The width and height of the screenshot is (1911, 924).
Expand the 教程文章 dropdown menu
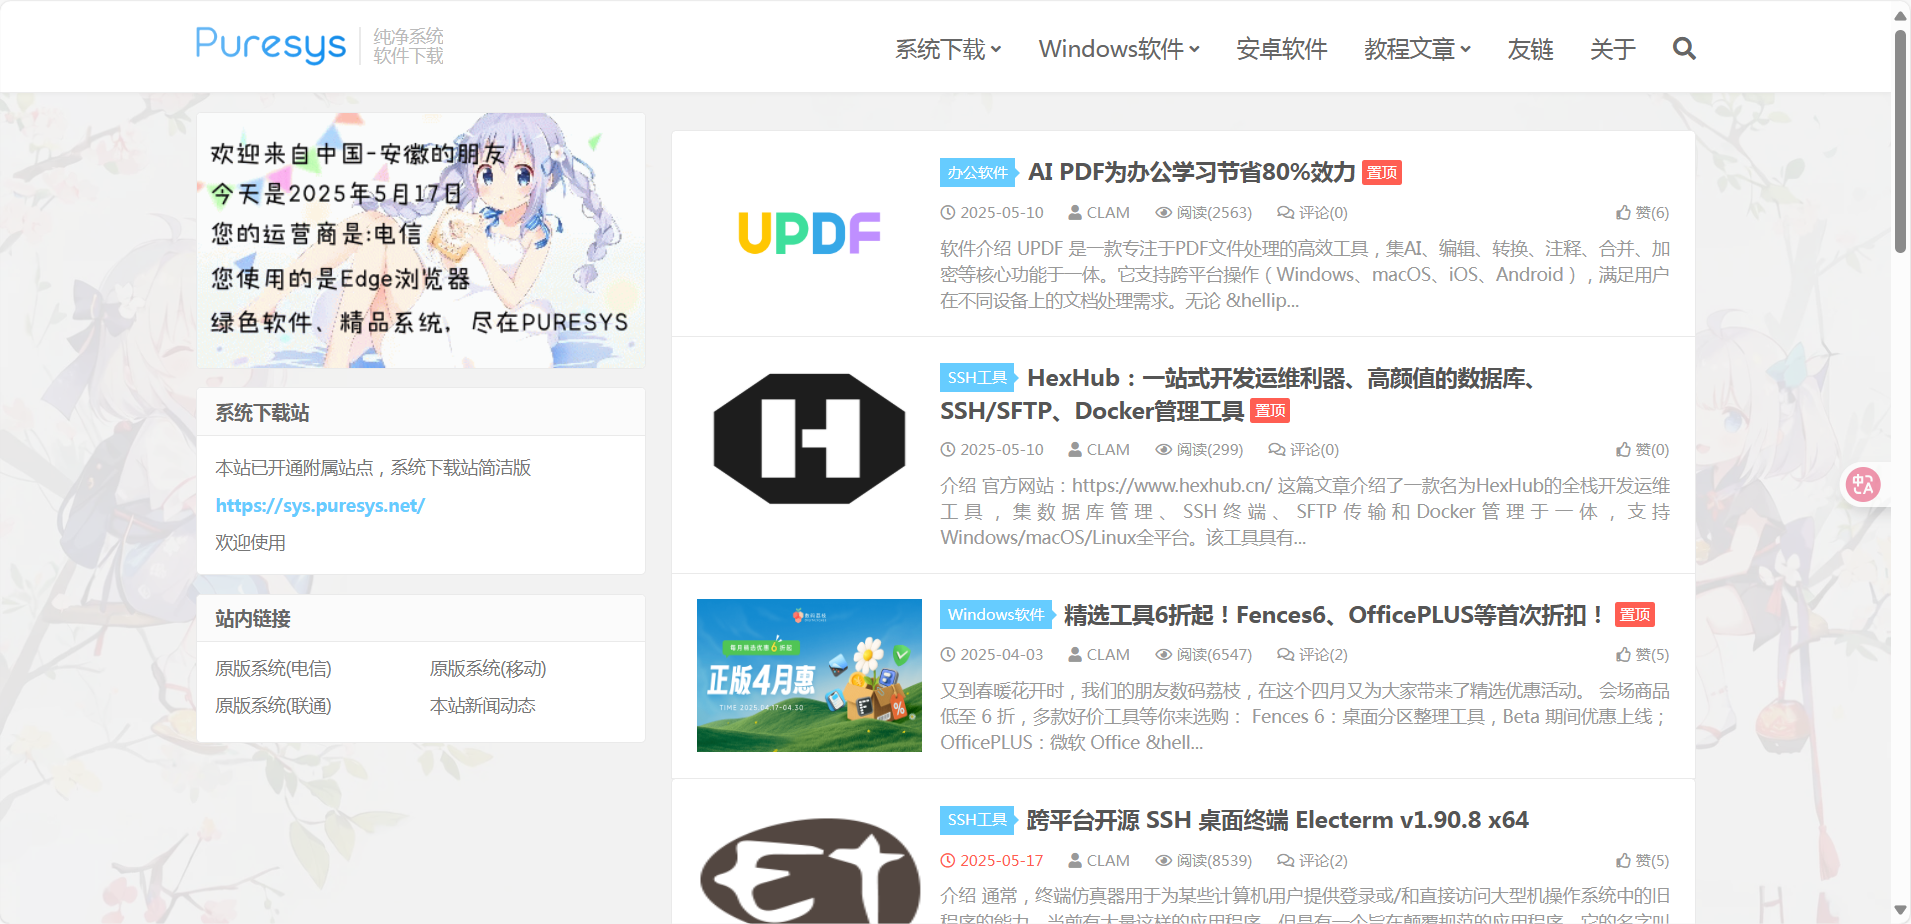tap(1417, 49)
